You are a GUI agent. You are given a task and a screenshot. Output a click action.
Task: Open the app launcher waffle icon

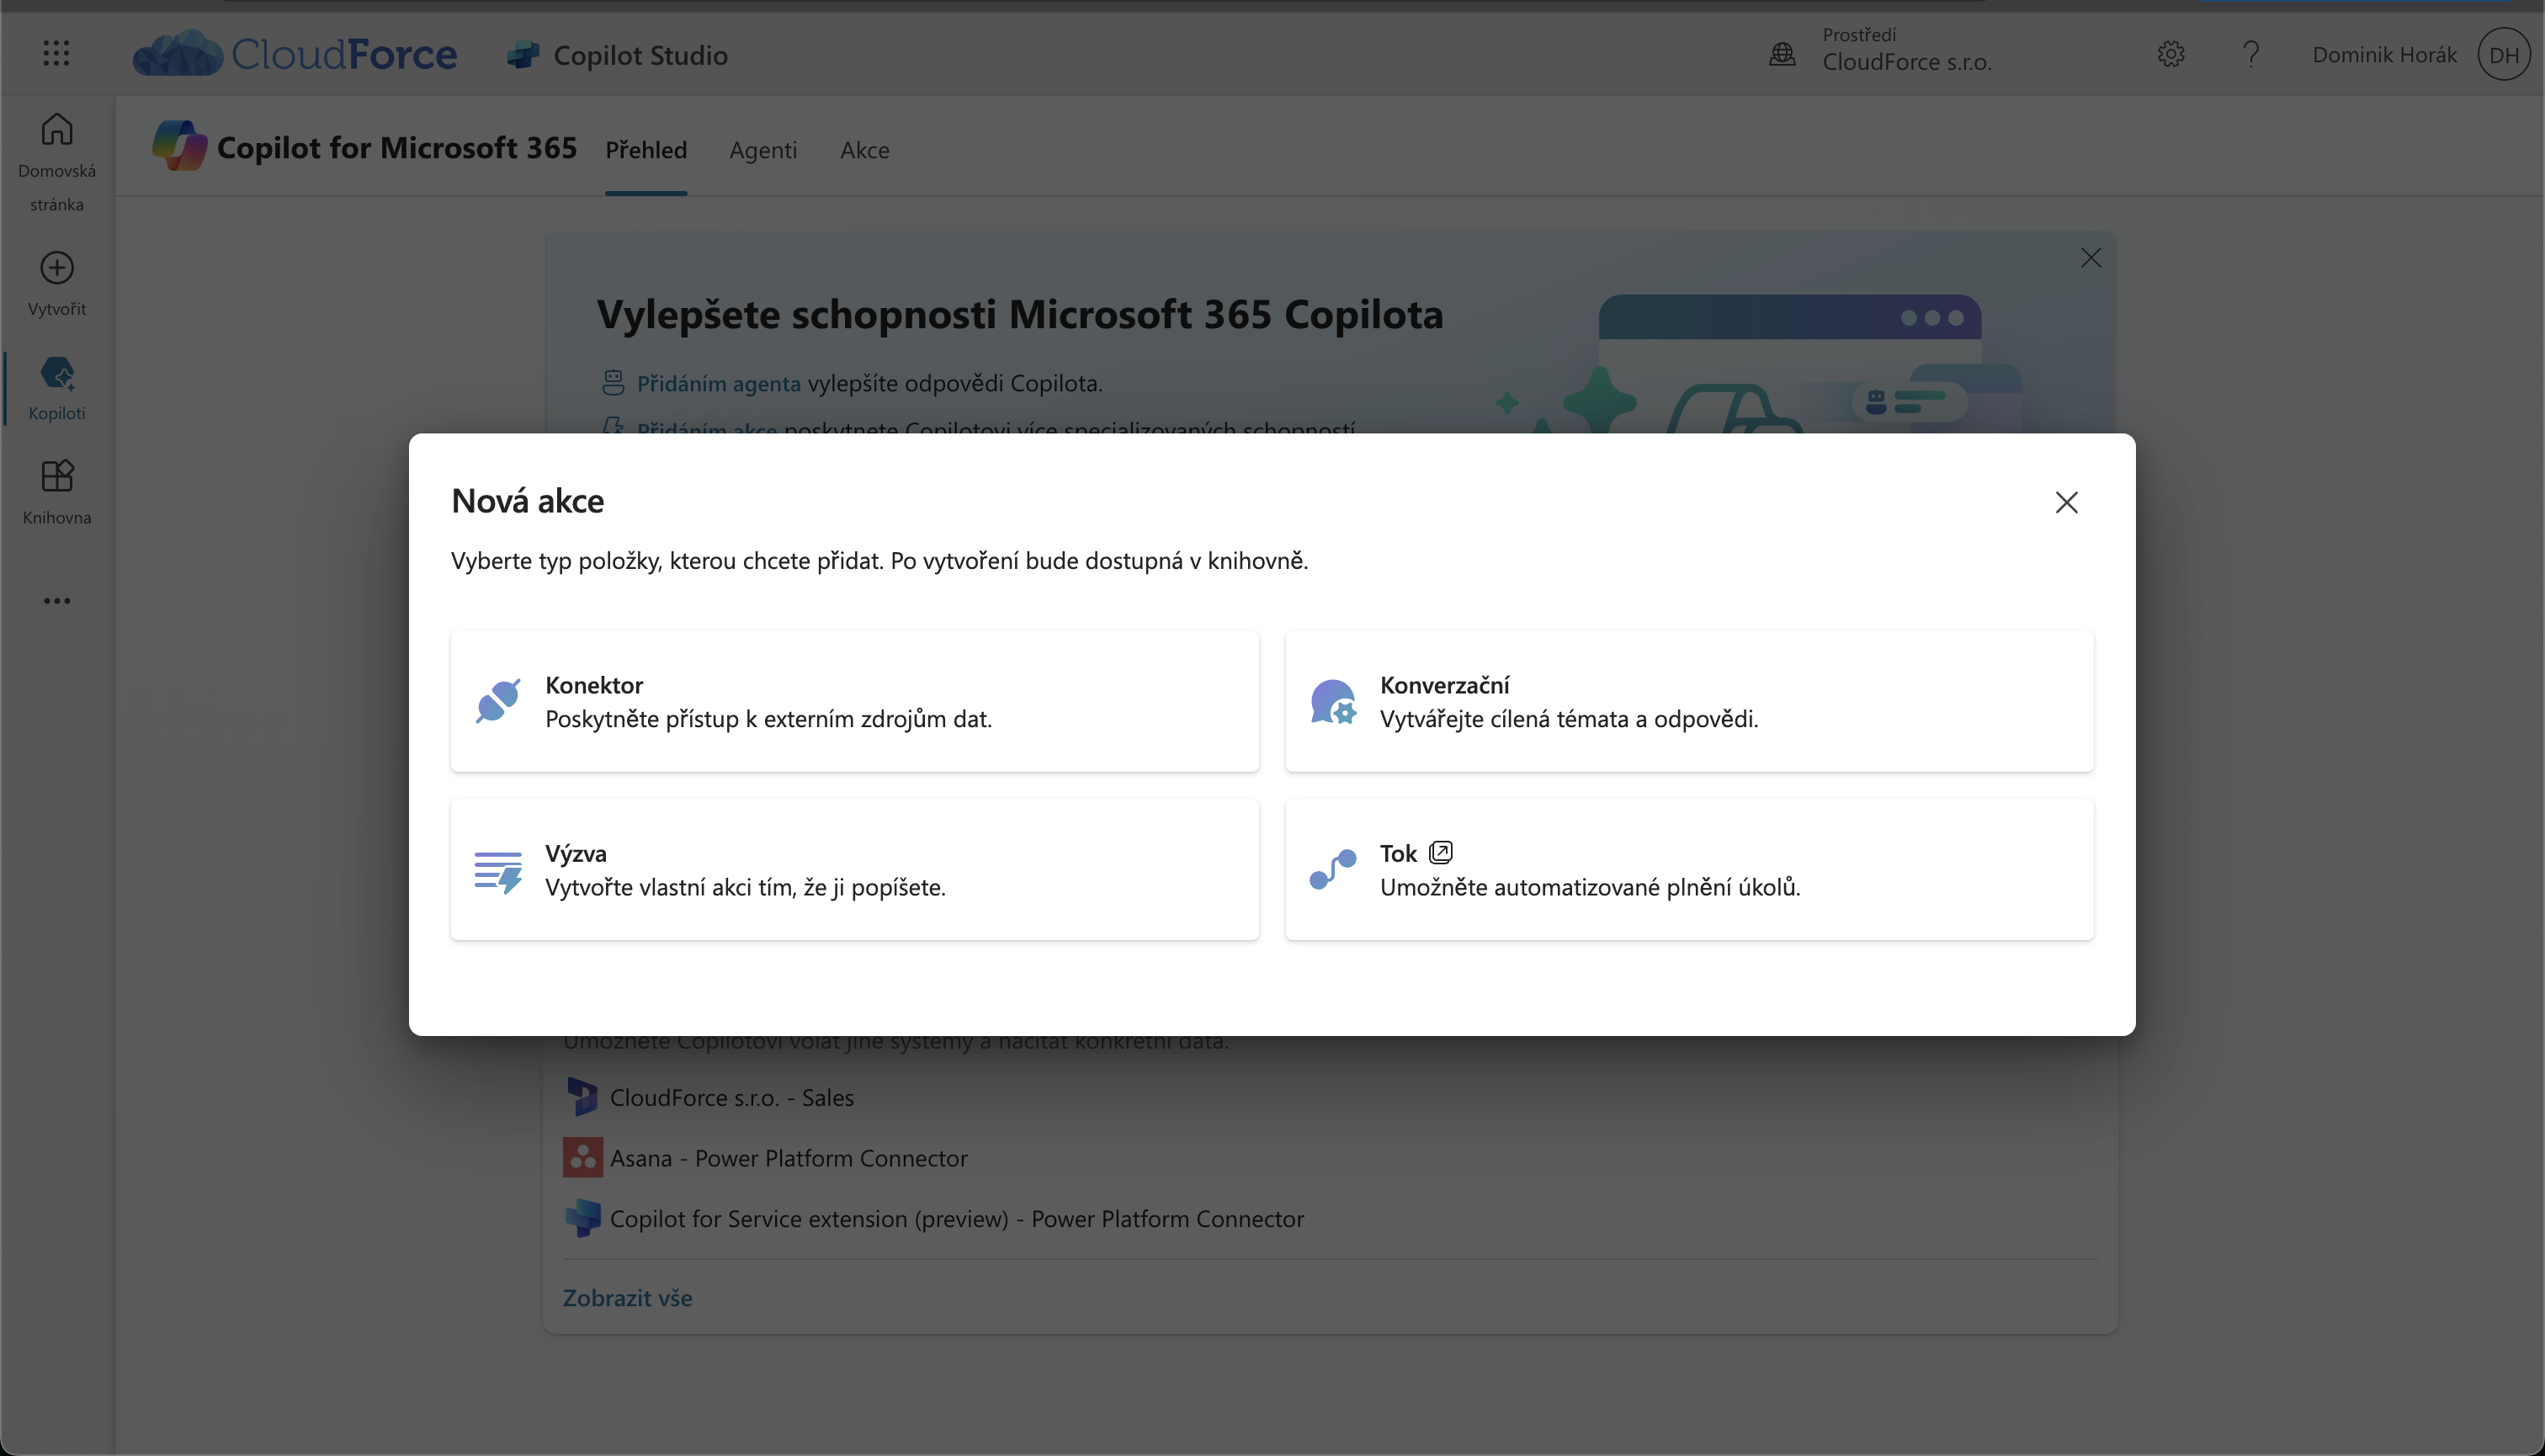point(56,54)
